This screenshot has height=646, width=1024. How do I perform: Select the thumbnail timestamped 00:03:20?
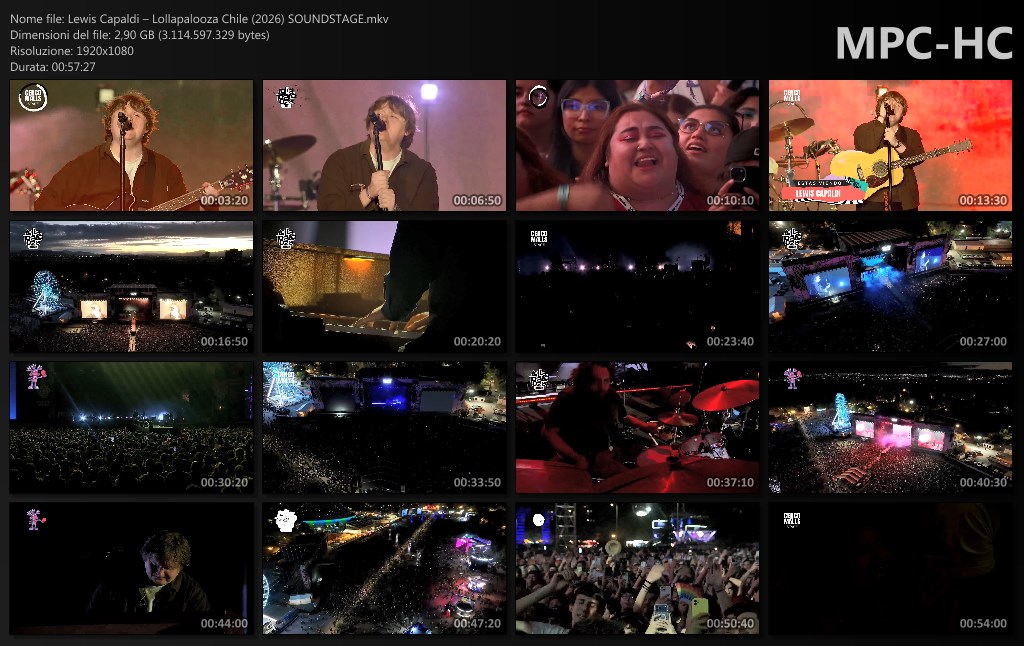131,145
